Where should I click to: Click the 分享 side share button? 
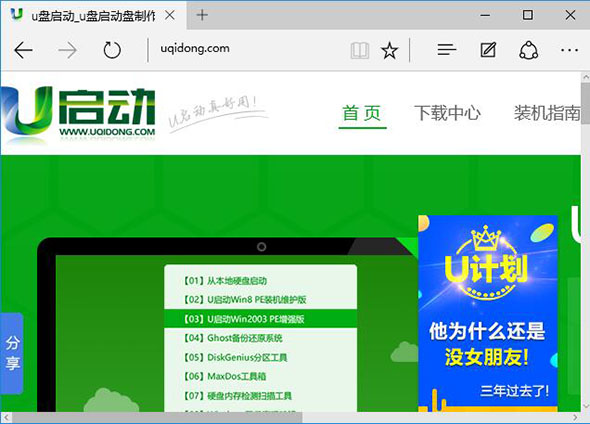point(12,353)
